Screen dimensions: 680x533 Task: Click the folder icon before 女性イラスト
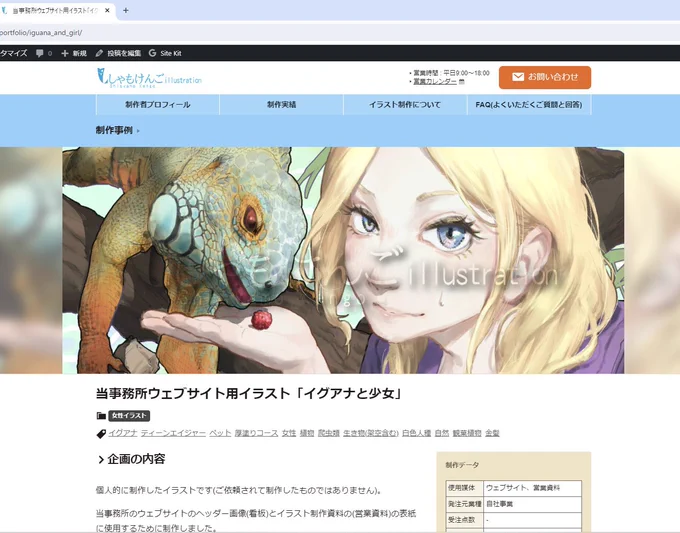(x=101, y=415)
